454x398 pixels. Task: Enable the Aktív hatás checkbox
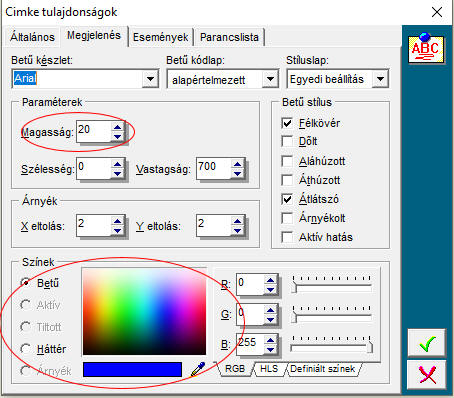(287, 237)
